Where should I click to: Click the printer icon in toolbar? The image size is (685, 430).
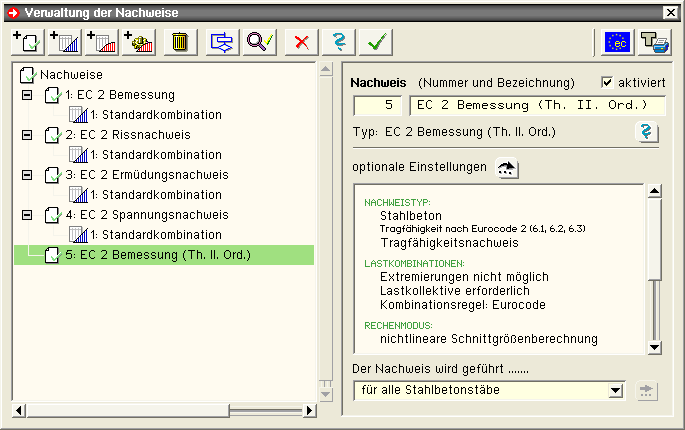coord(656,42)
